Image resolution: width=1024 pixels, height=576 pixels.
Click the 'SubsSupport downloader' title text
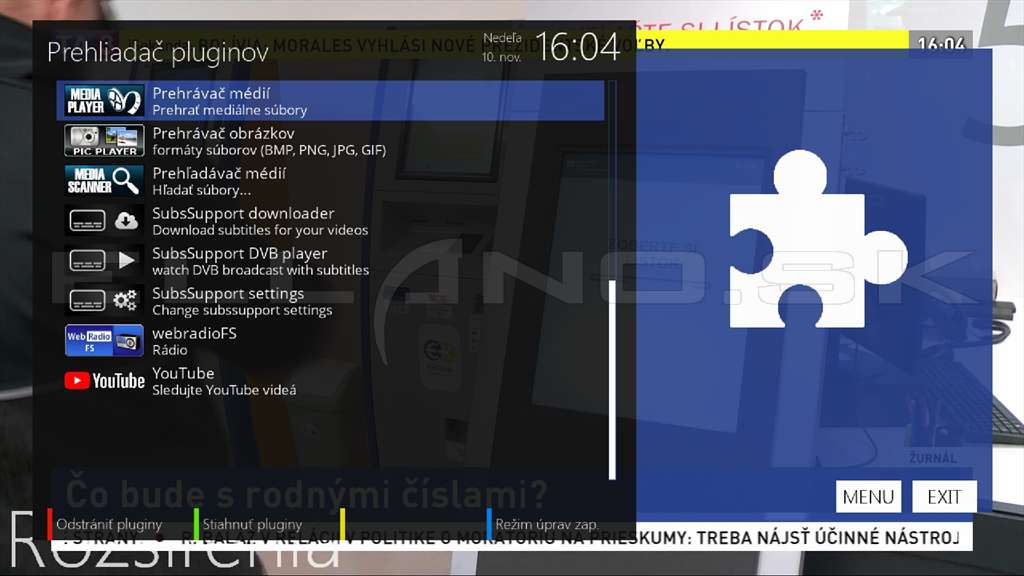[243, 214]
